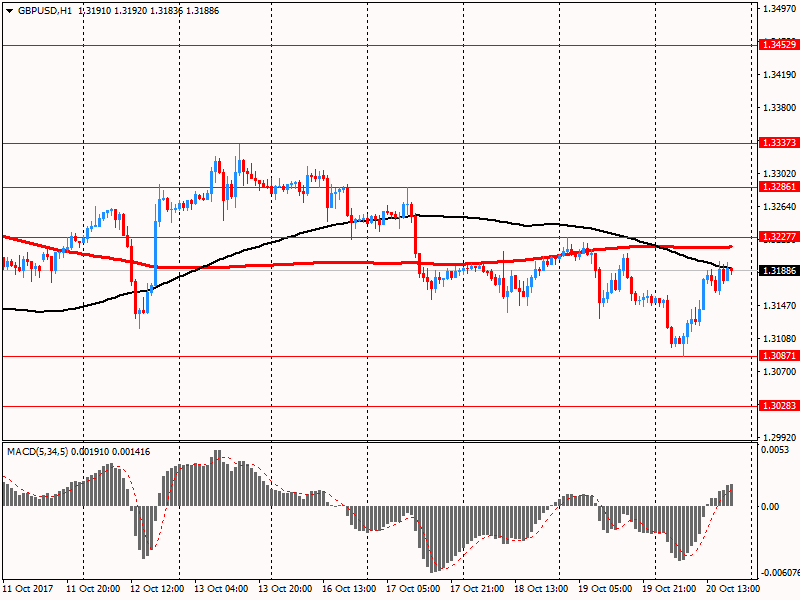
Task: Click the OHLC values 1.31910 1.31920 1.31836 1.31886
Action: click(149, 11)
